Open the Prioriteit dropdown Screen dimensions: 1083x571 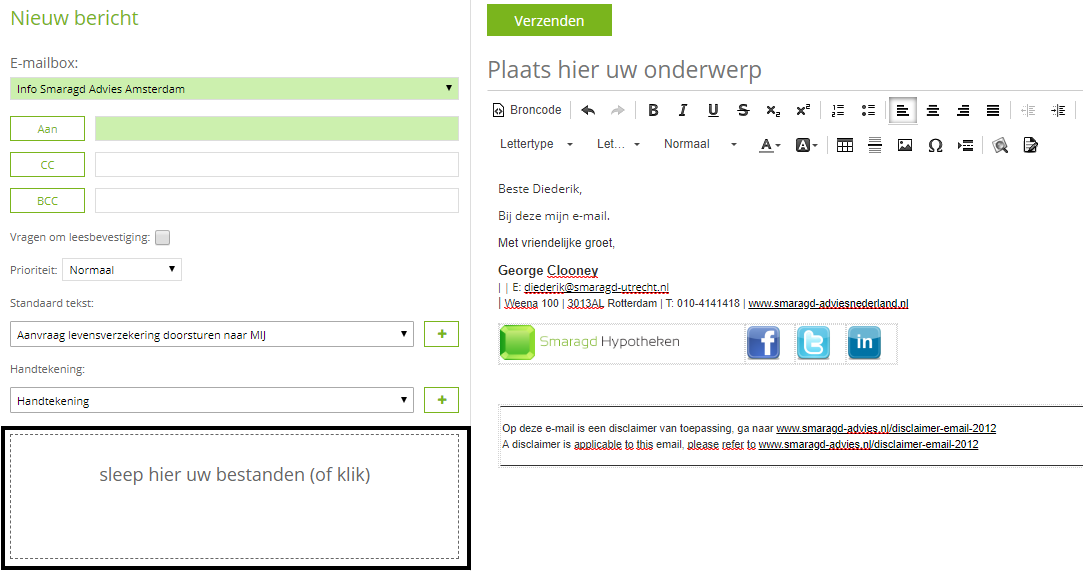(x=122, y=269)
